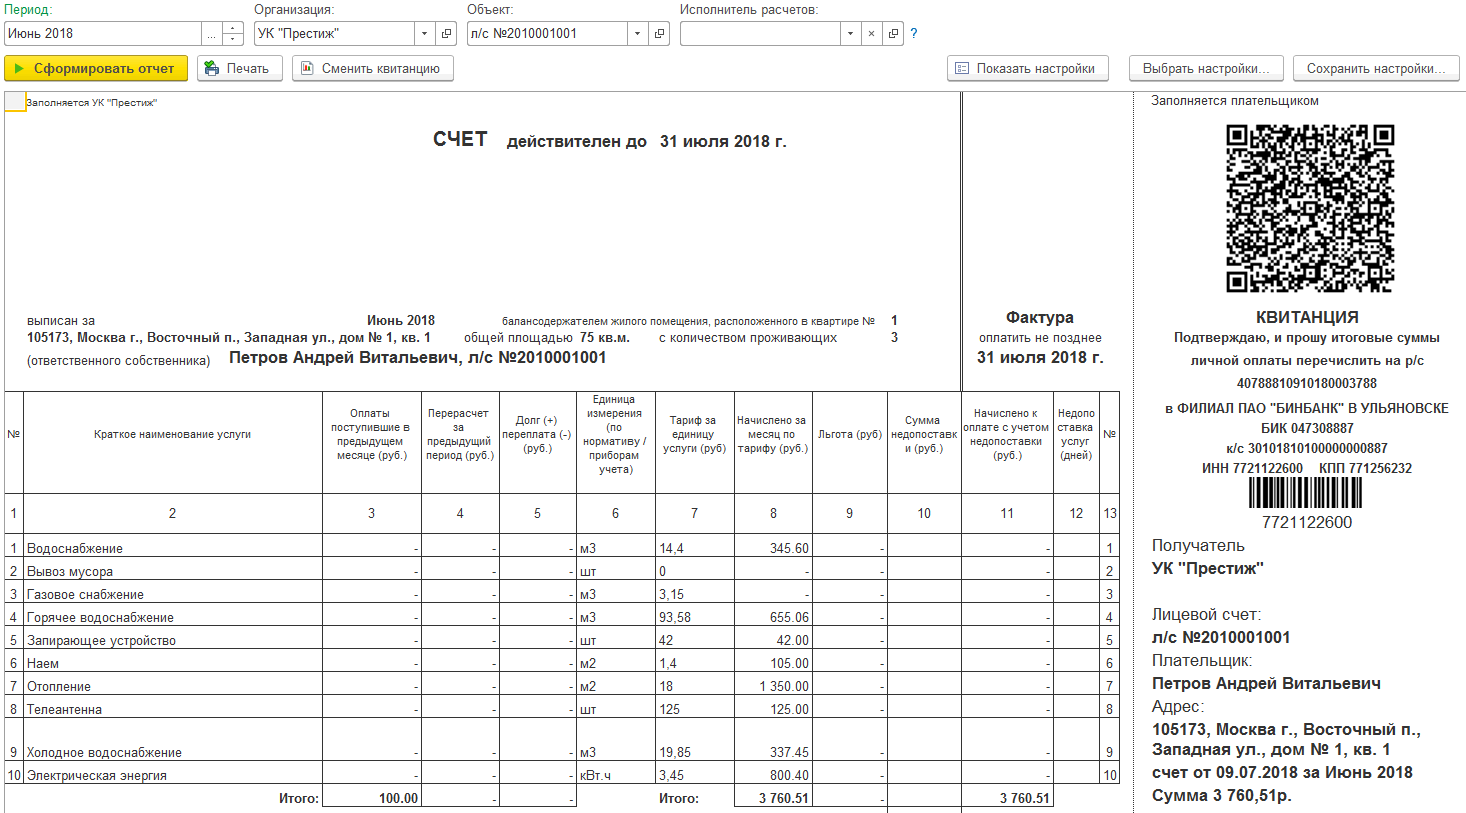Select the Фактура label
The image size is (1466, 813).
(x=1040, y=317)
